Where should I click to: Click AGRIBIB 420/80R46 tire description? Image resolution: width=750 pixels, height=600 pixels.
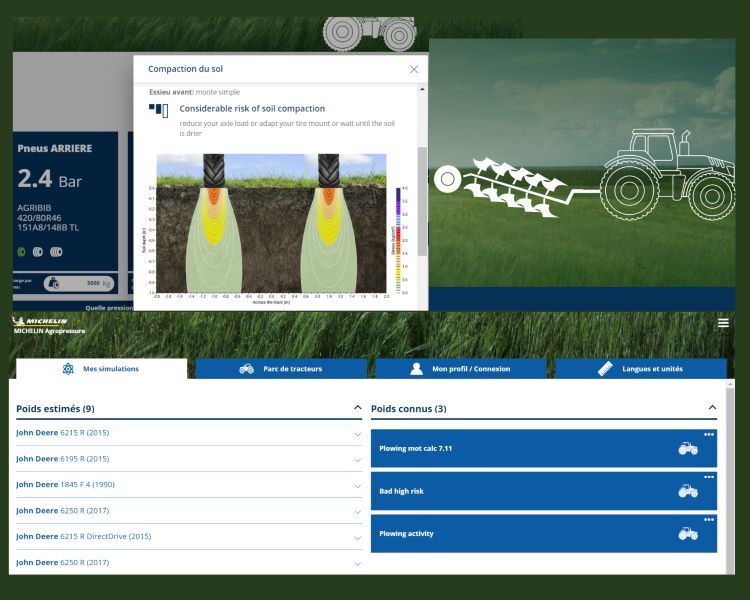pos(48,218)
